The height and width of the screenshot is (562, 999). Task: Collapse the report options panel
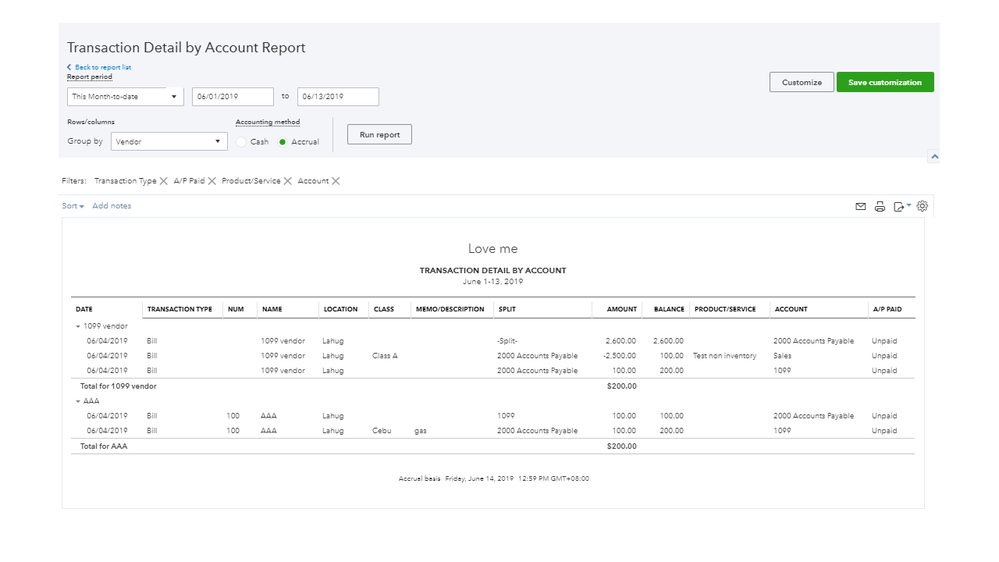(933, 157)
